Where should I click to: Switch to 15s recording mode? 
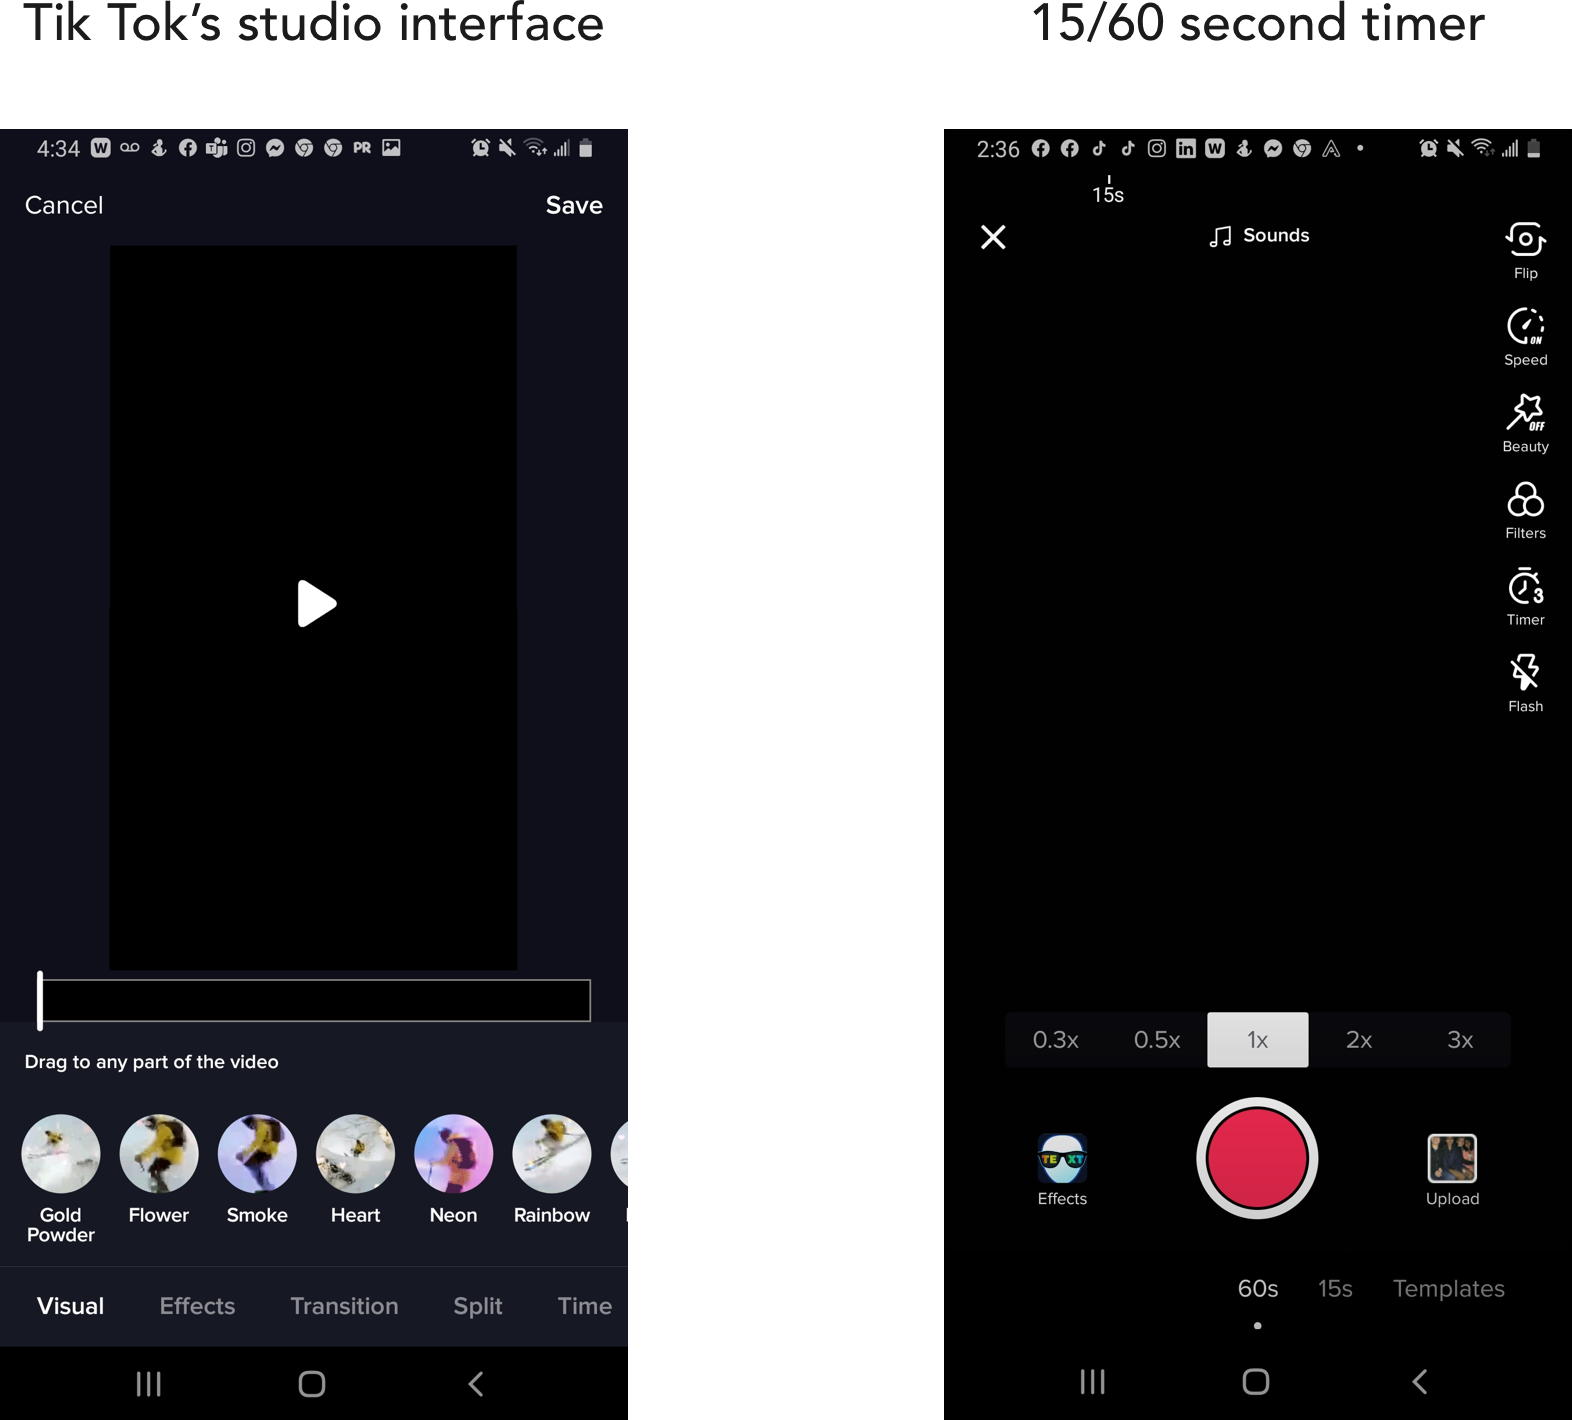point(1335,1289)
